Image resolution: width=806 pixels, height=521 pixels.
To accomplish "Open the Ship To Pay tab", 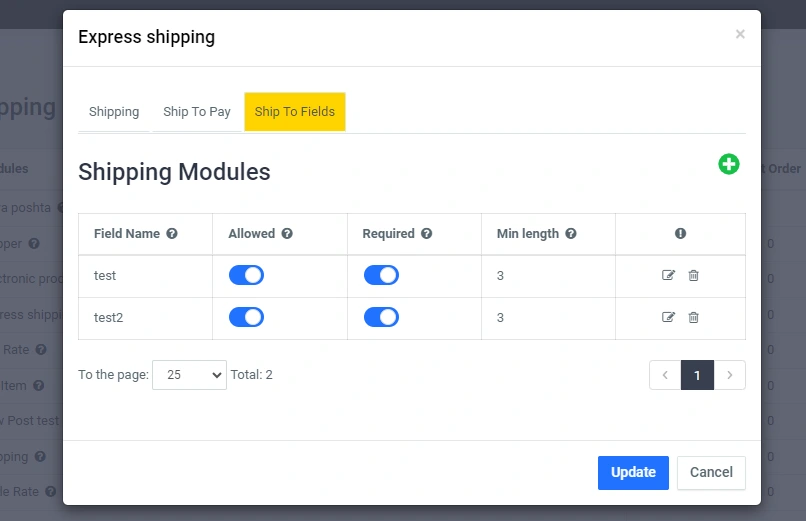I will (197, 112).
